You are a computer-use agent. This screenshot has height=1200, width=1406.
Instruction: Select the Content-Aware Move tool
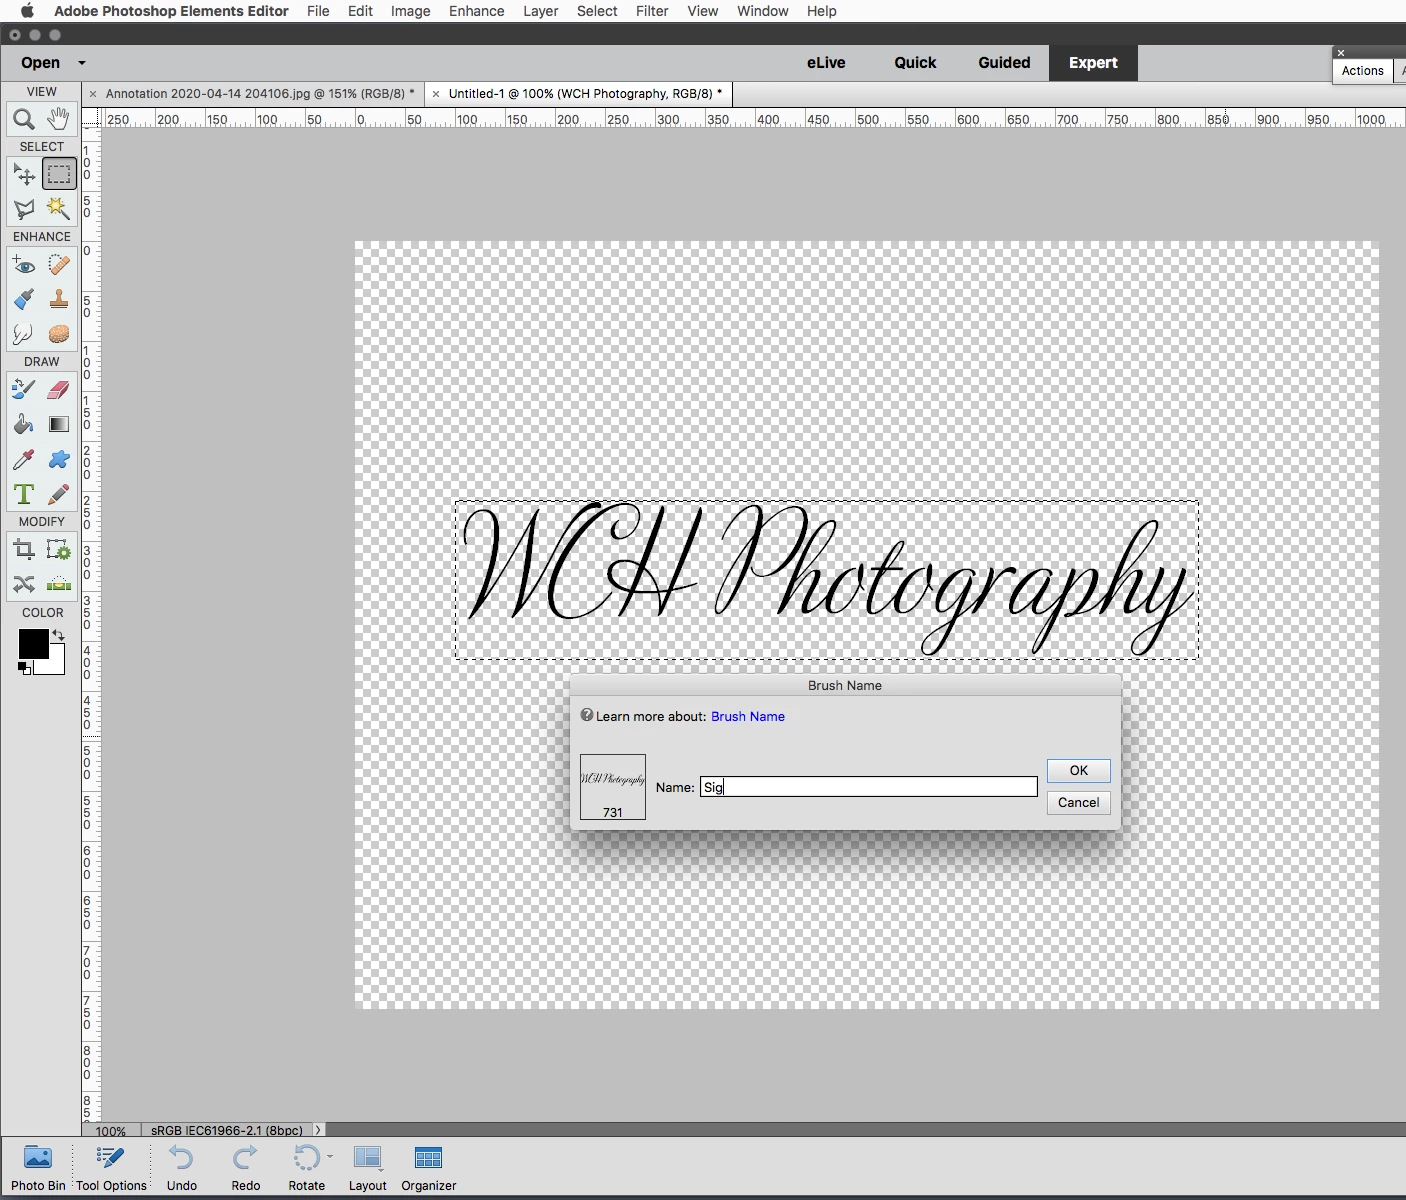24,584
